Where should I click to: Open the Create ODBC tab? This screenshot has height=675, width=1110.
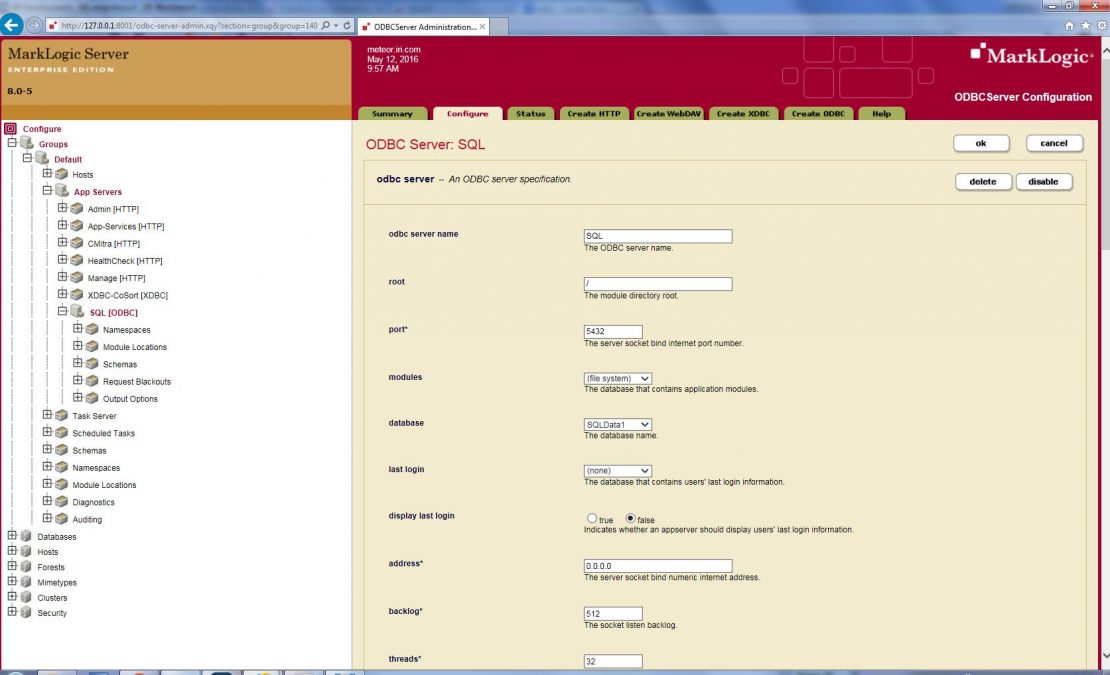click(818, 113)
